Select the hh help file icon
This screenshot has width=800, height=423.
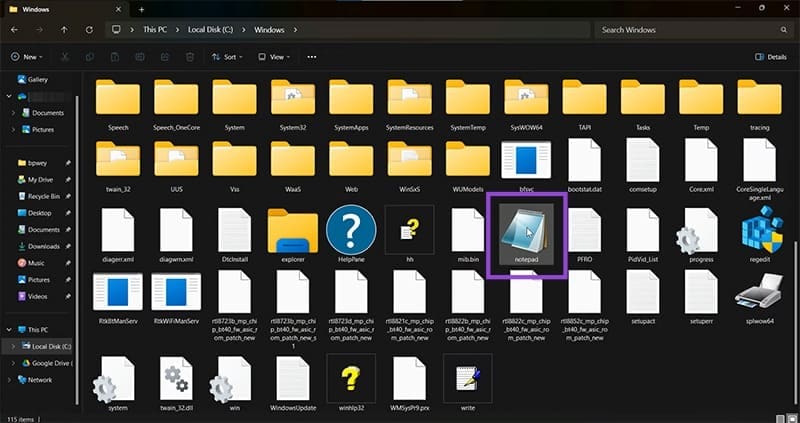(x=409, y=230)
